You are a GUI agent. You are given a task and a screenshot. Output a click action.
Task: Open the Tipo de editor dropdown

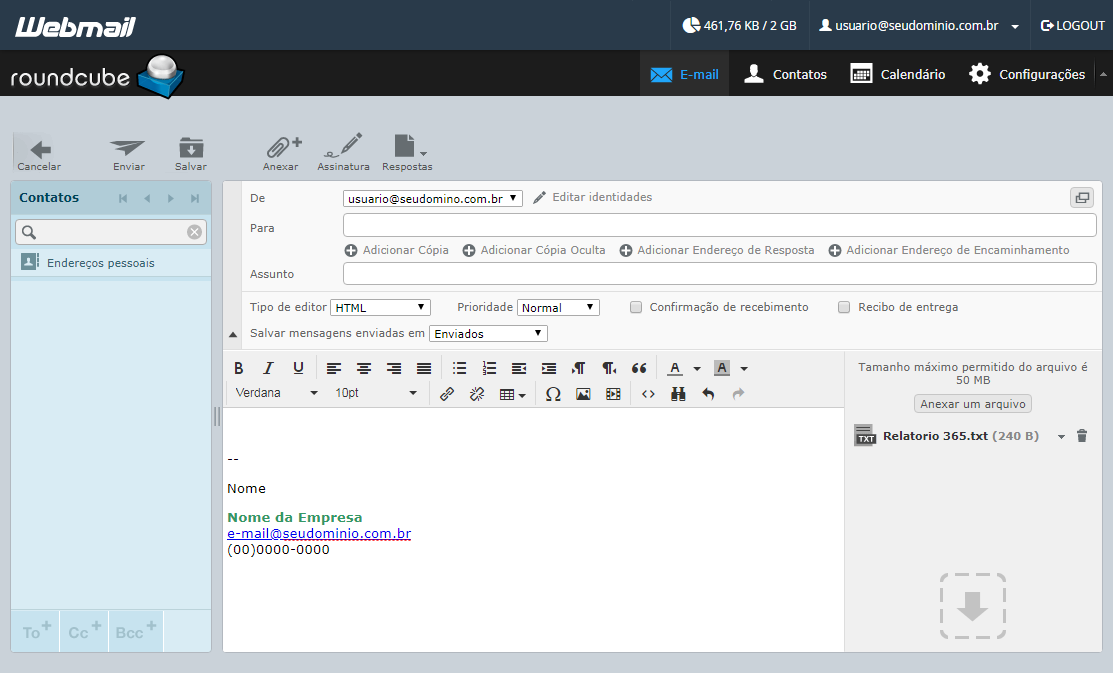tap(380, 307)
